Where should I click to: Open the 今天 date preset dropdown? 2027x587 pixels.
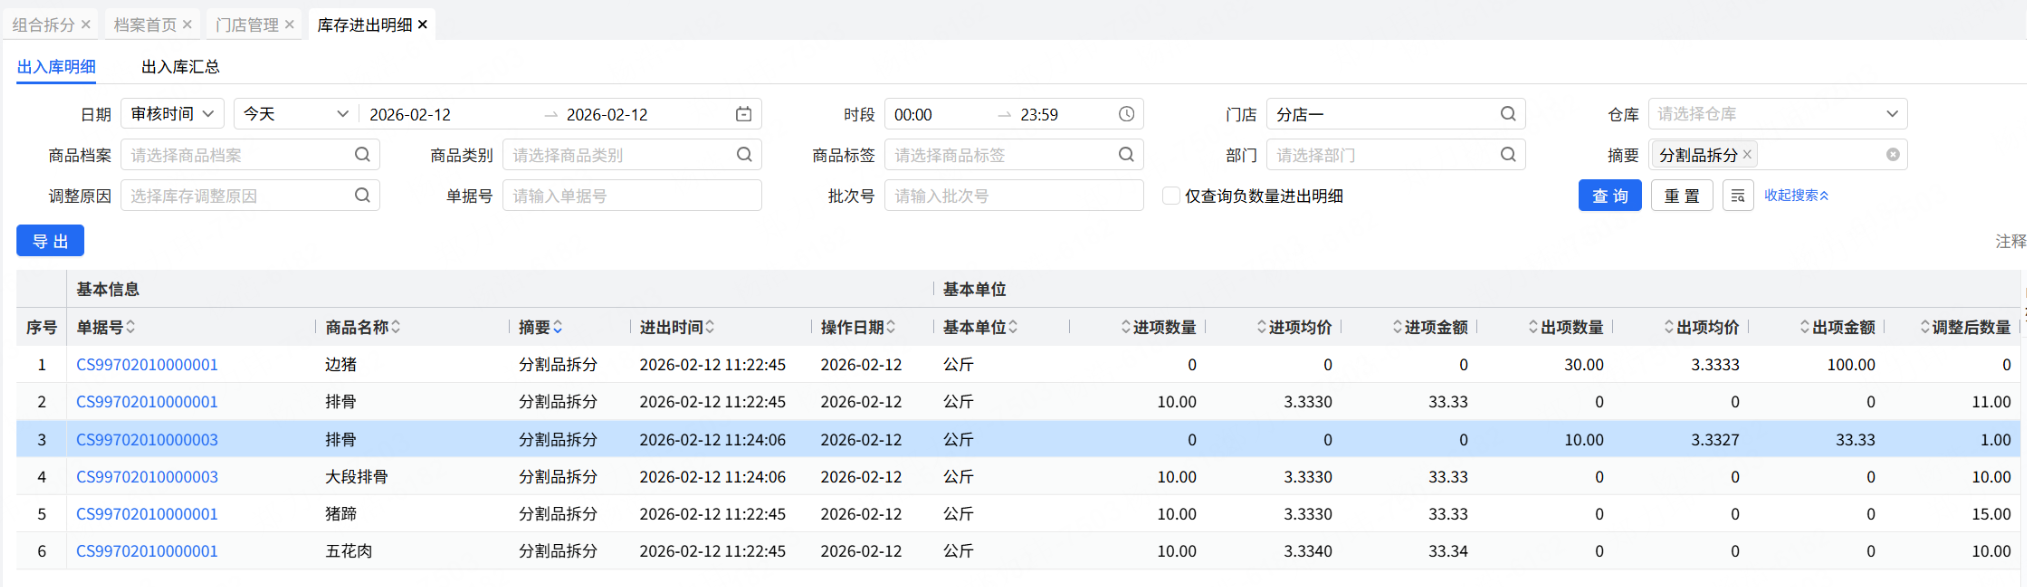point(295,114)
